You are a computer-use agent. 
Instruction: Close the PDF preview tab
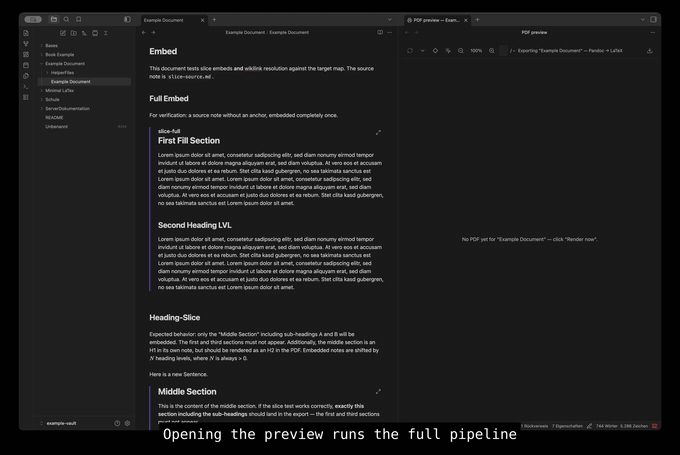click(466, 20)
